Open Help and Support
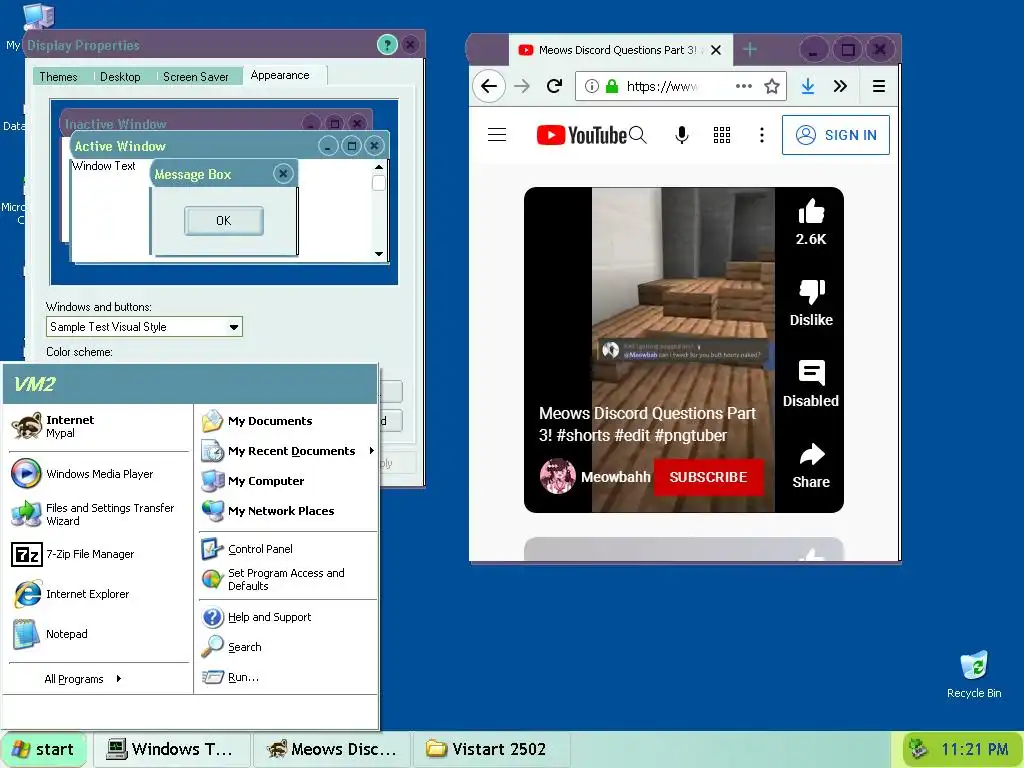Image resolution: width=1024 pixels, height=768 pixels. pos(287,617)
